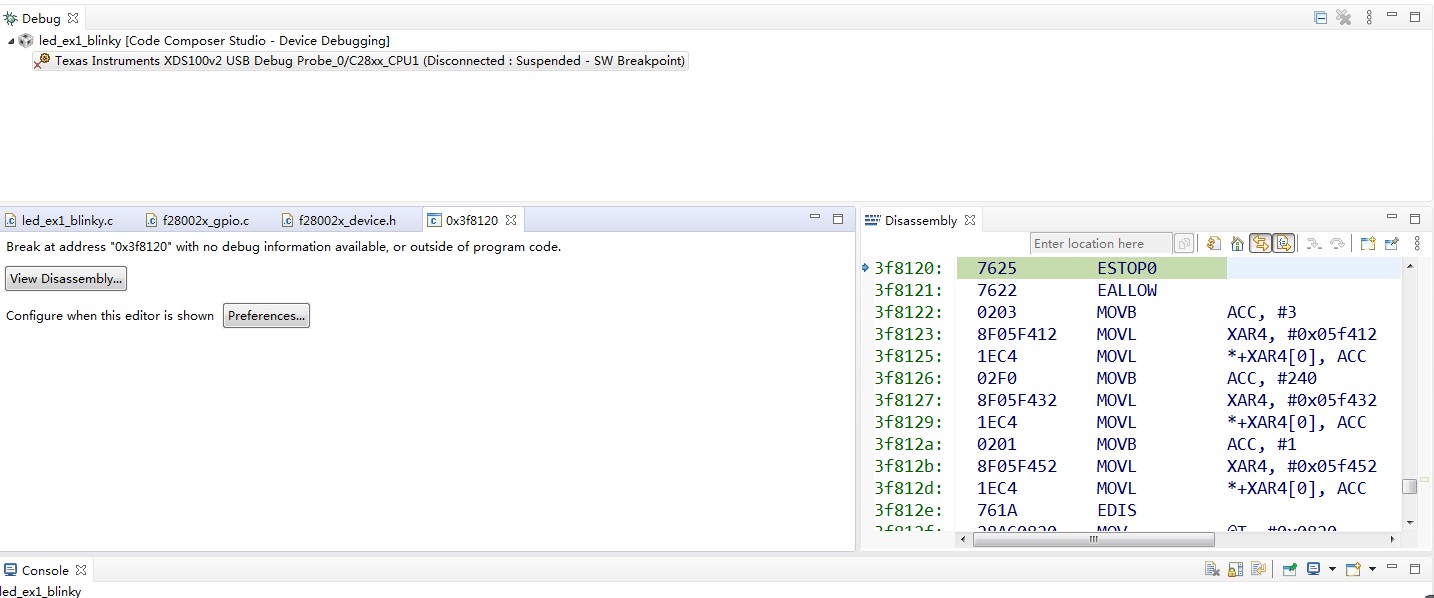This screenshot has width=1434, height=598.
Task: Collapse all in the Debug view
Action: coord(1320,18)
